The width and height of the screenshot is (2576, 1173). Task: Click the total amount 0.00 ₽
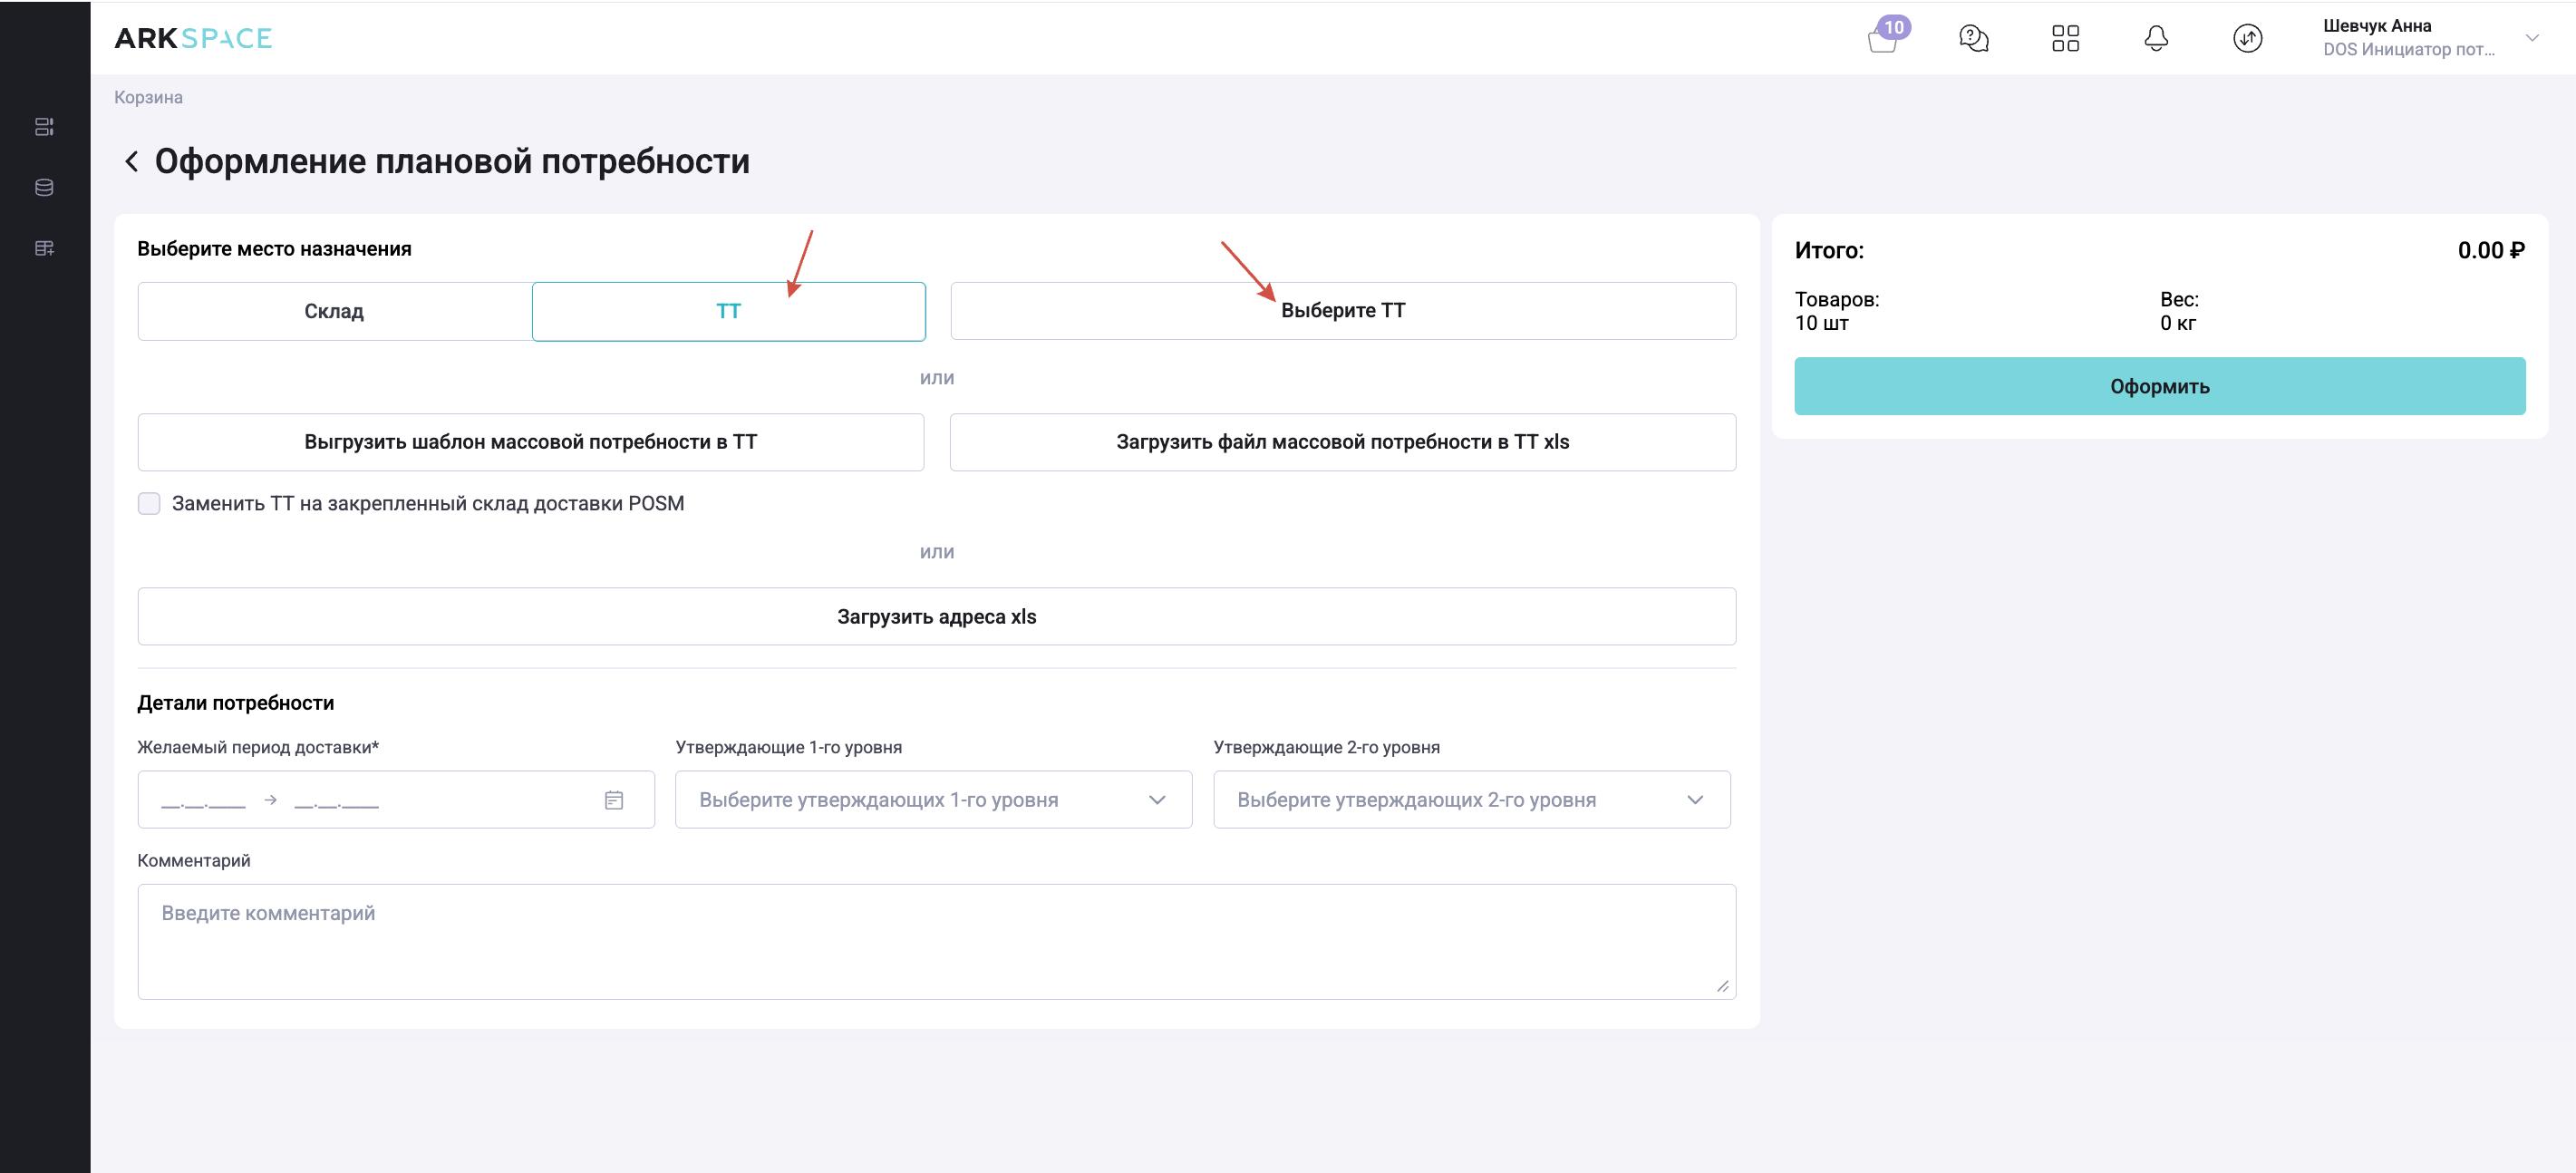[2491, 250]
